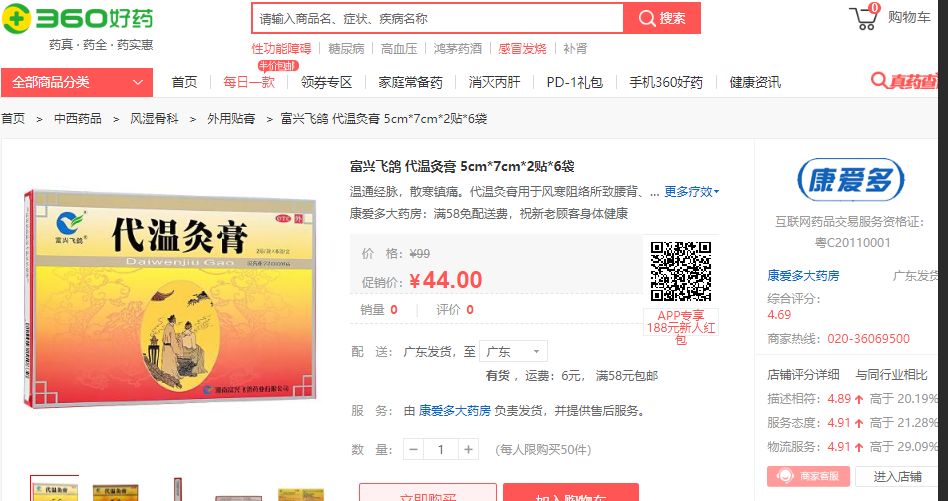Open the 每日一款 nav tab
Viewport: 948px width, 501px height.
tap(249, 82)
